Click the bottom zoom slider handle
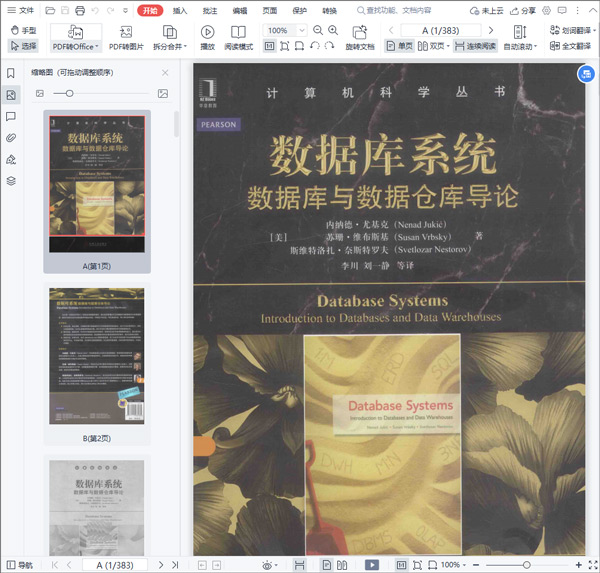The height and width of the screenshot is (573, 600). coord(527,565)
